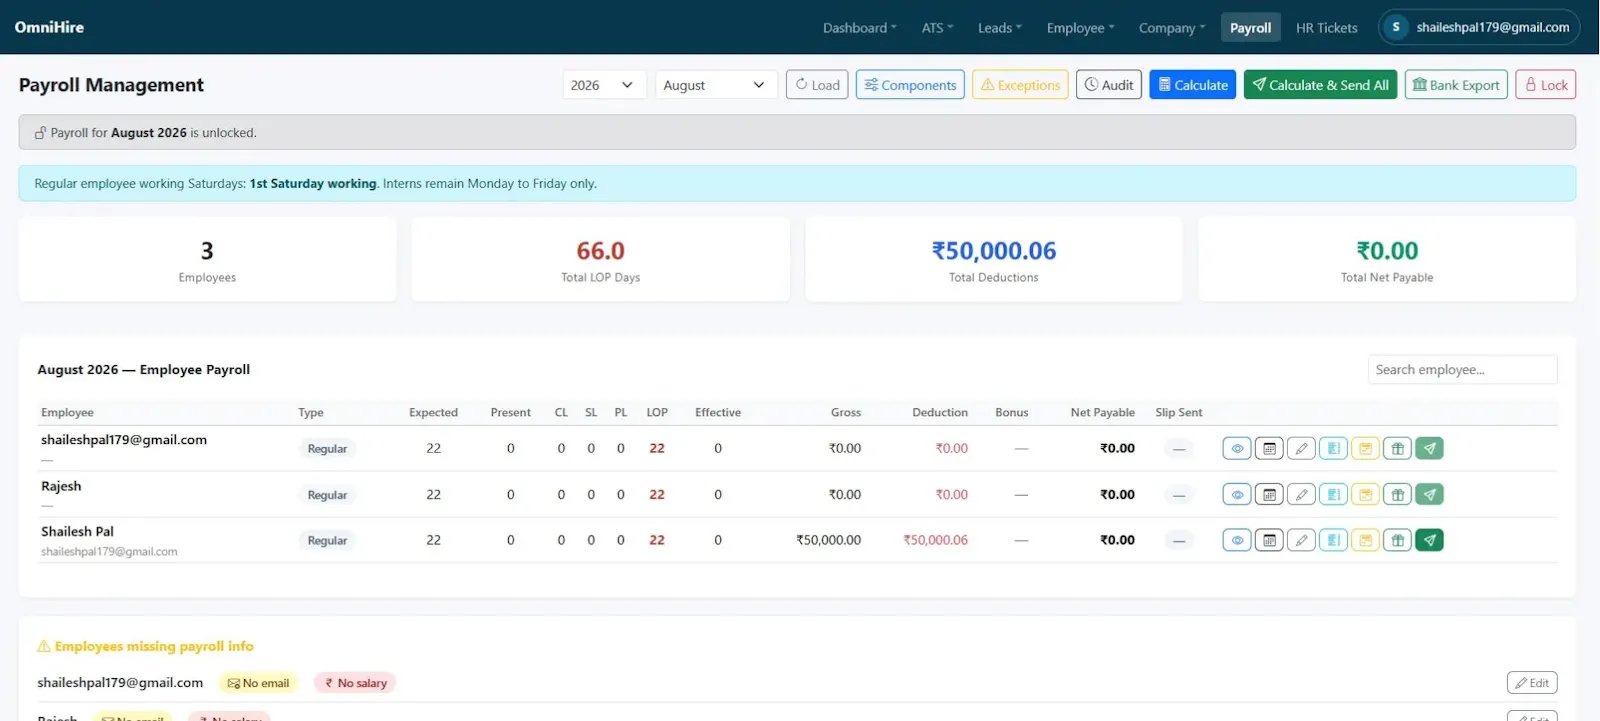Click the eye view icon in Rajesh's row

[x=1237, y=494]
